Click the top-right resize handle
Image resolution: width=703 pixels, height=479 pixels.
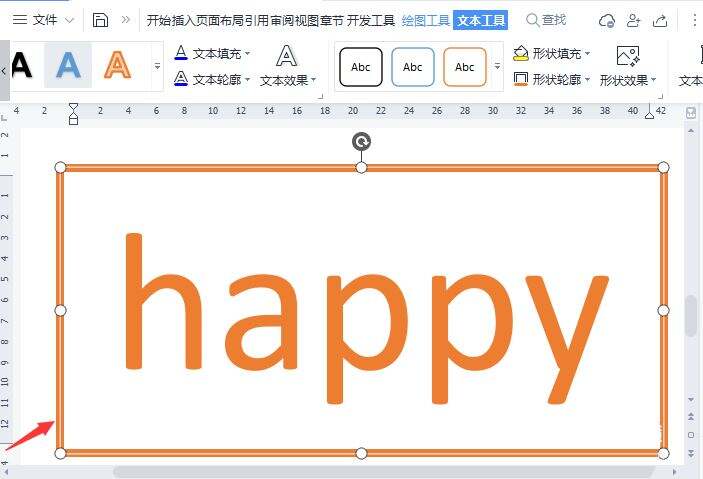(x=663, y=167)
